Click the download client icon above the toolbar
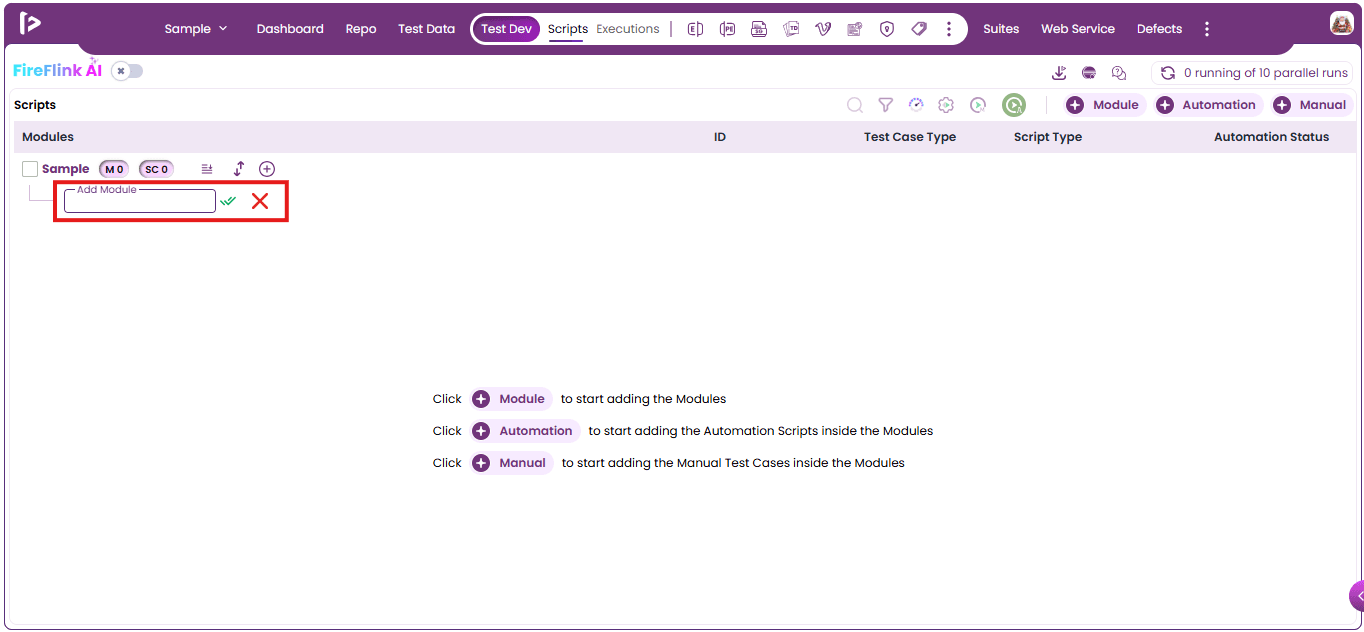This screenshot has height=632, width=1364. click(x=1059, y=73)
